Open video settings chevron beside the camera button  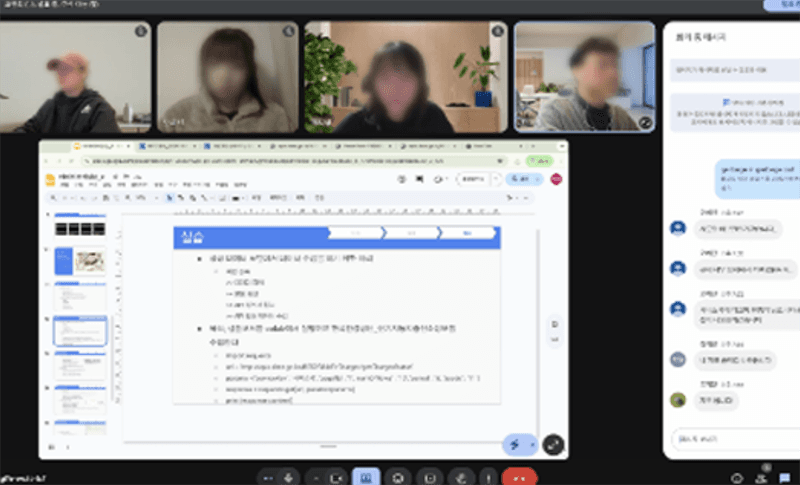tap(316, 478)
